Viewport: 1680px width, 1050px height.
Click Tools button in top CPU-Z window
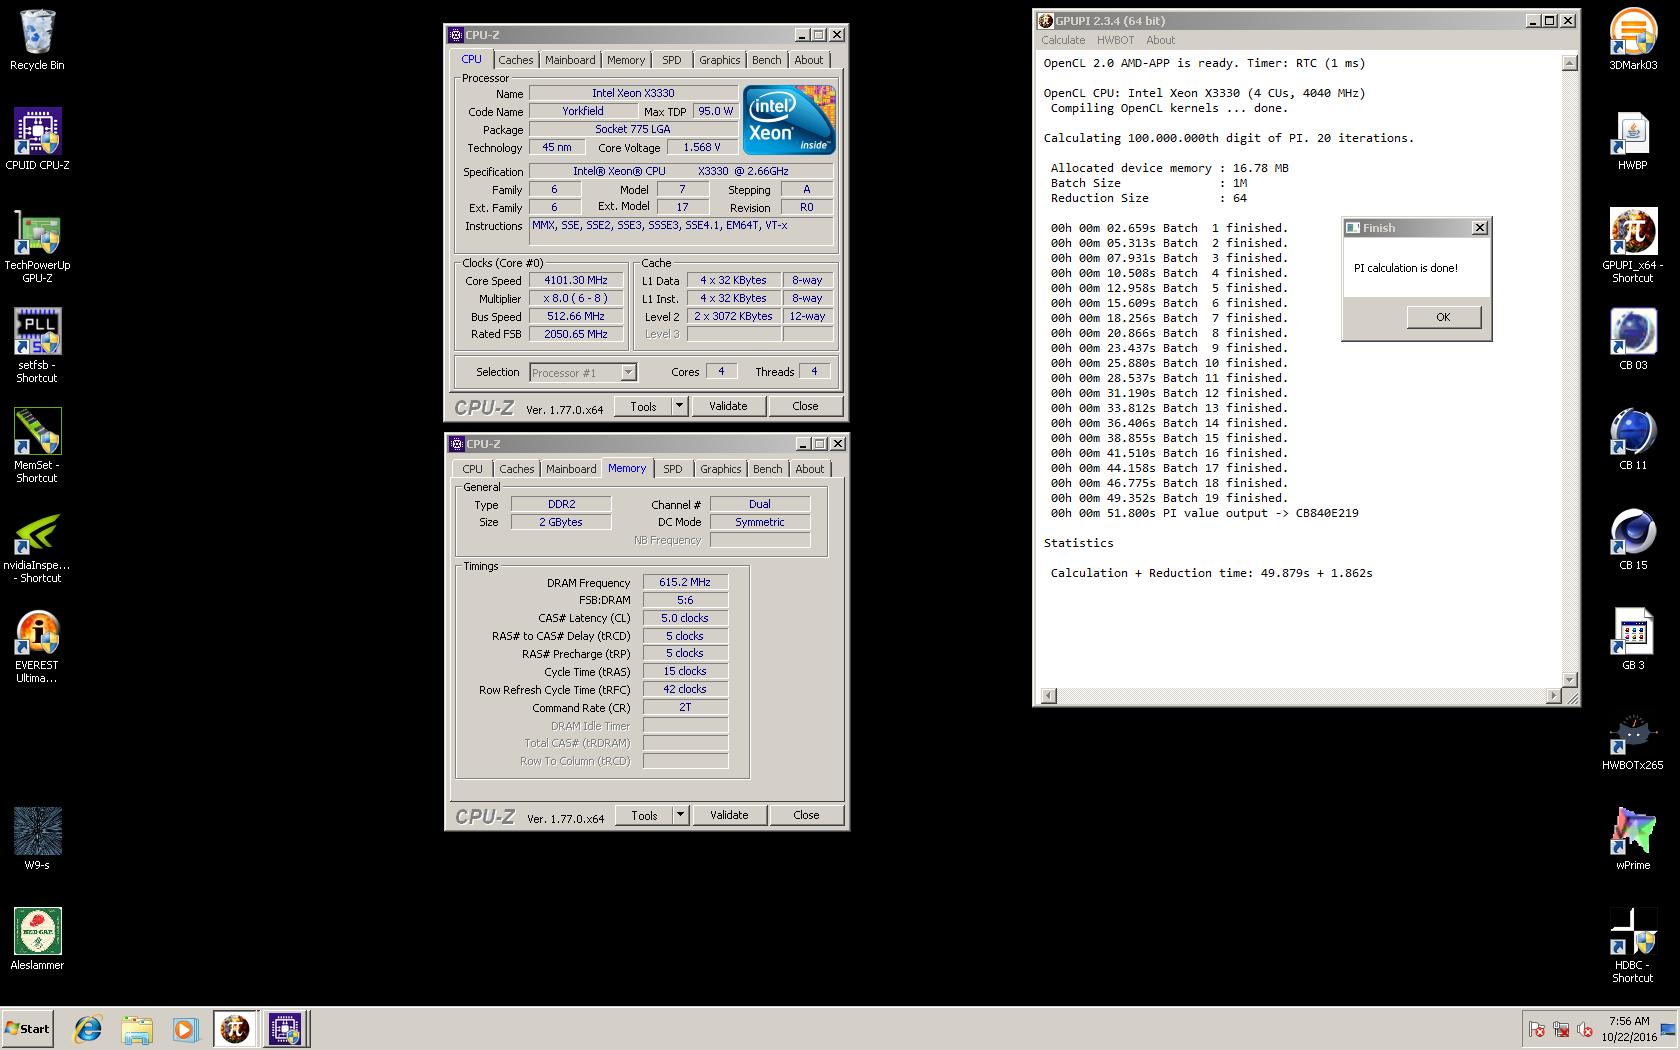coord(643,406)
